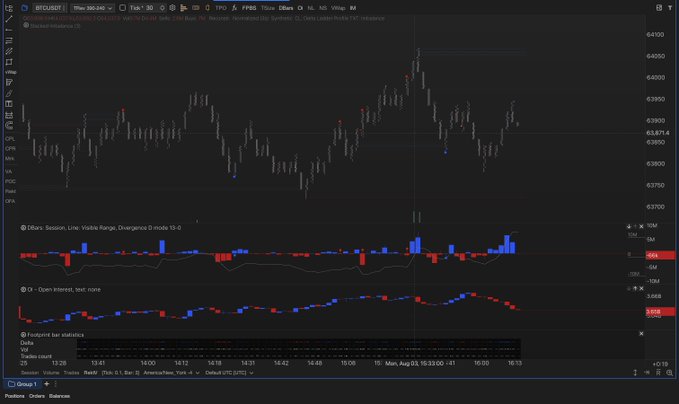Expand the America/New_York timezone dropdown
This screenshot has width=679, height=404.
(x=171, y=373)
